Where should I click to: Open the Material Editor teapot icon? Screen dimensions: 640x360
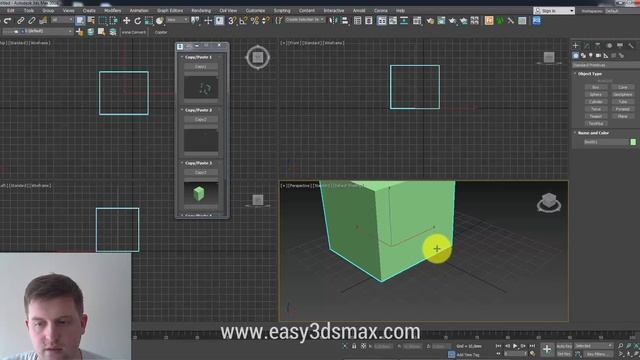(430, 20)
